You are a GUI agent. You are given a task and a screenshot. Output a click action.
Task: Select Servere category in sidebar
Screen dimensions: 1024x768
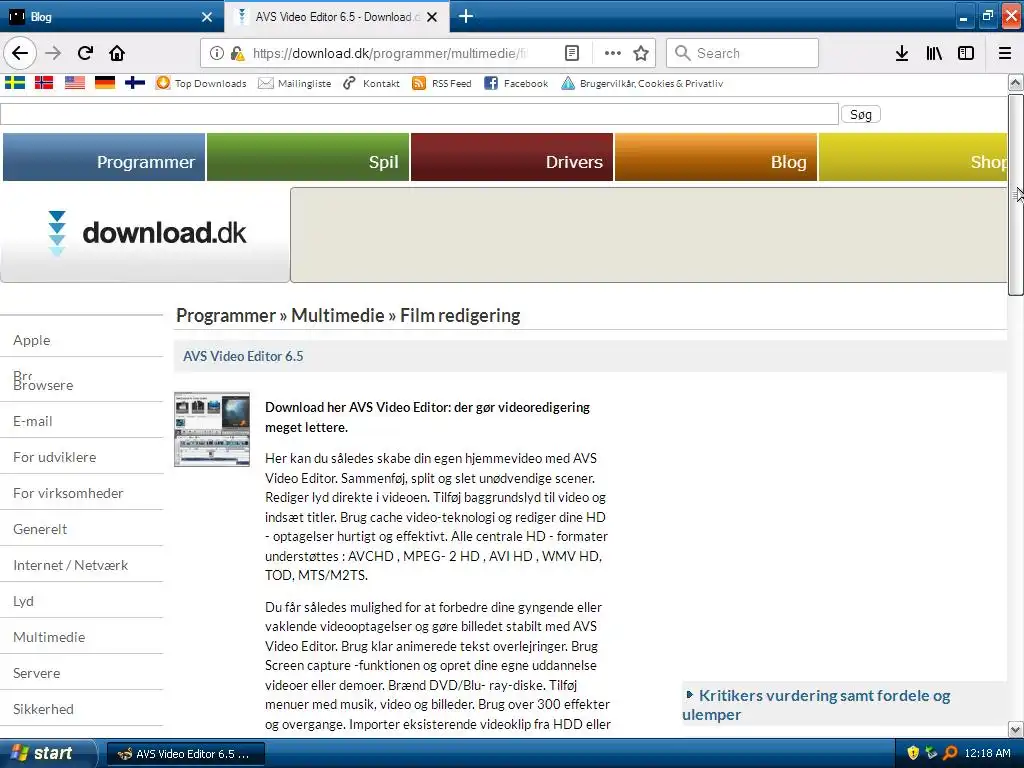[37, 673]
